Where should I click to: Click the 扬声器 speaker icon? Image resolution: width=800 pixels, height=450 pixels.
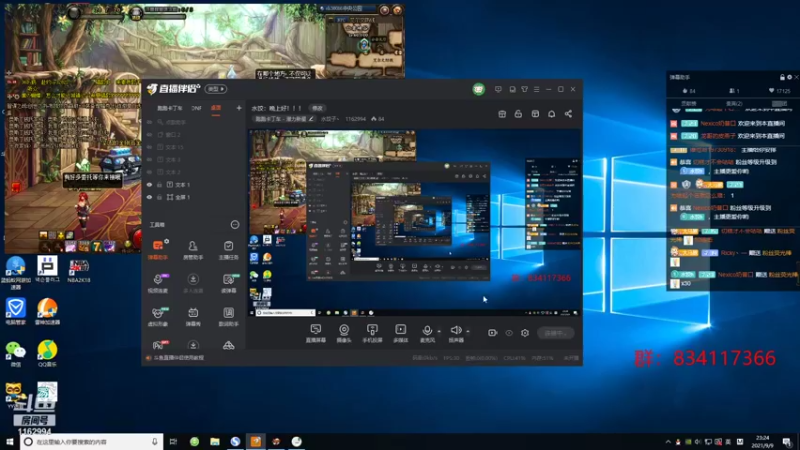point(456,331)
